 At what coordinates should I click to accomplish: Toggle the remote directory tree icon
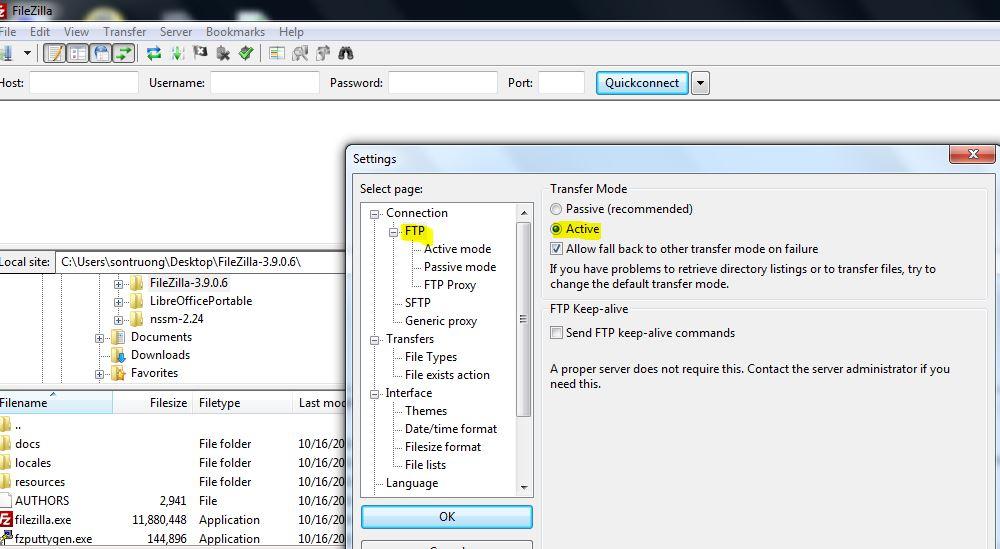pos(101,53)
